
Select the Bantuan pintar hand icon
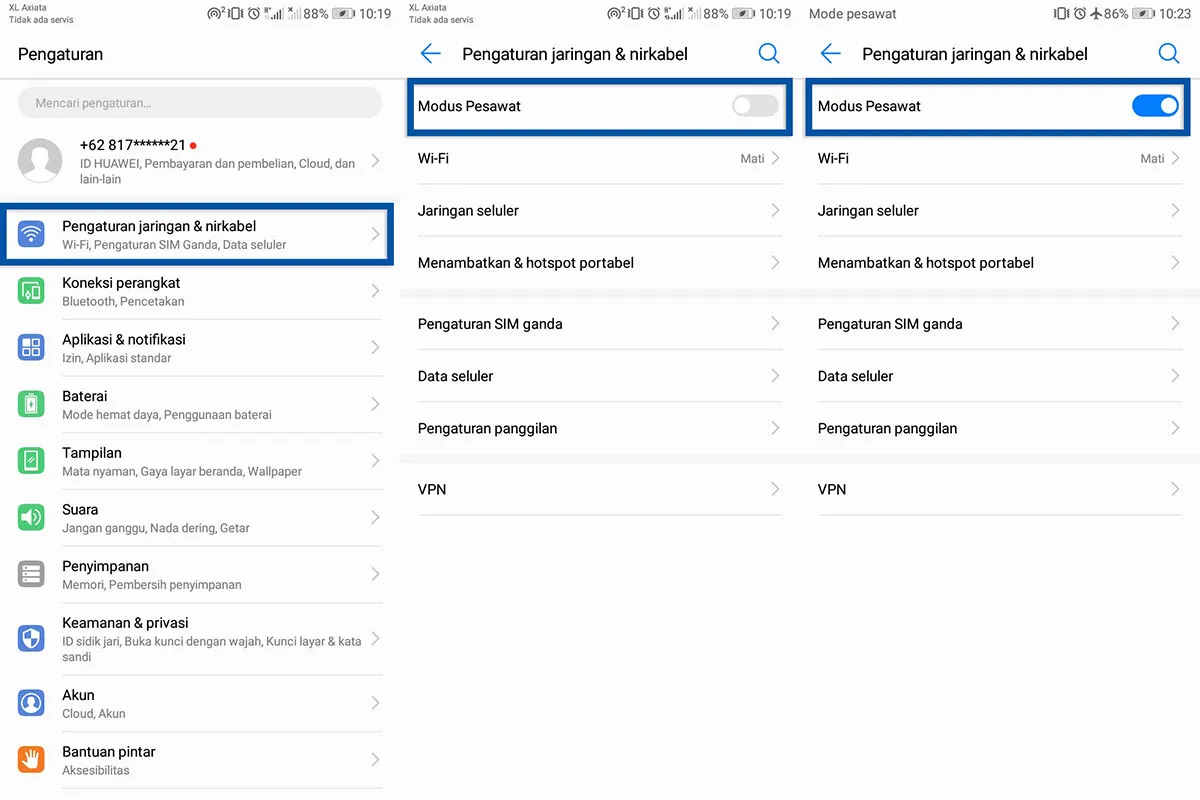31,759
